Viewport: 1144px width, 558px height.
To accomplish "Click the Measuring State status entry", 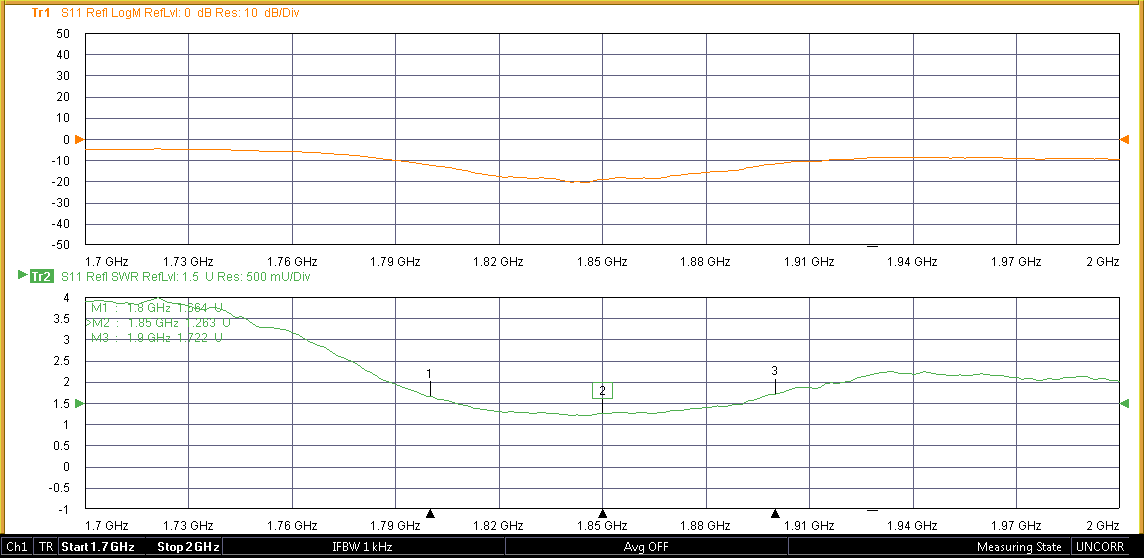I will click(1019, 547).
